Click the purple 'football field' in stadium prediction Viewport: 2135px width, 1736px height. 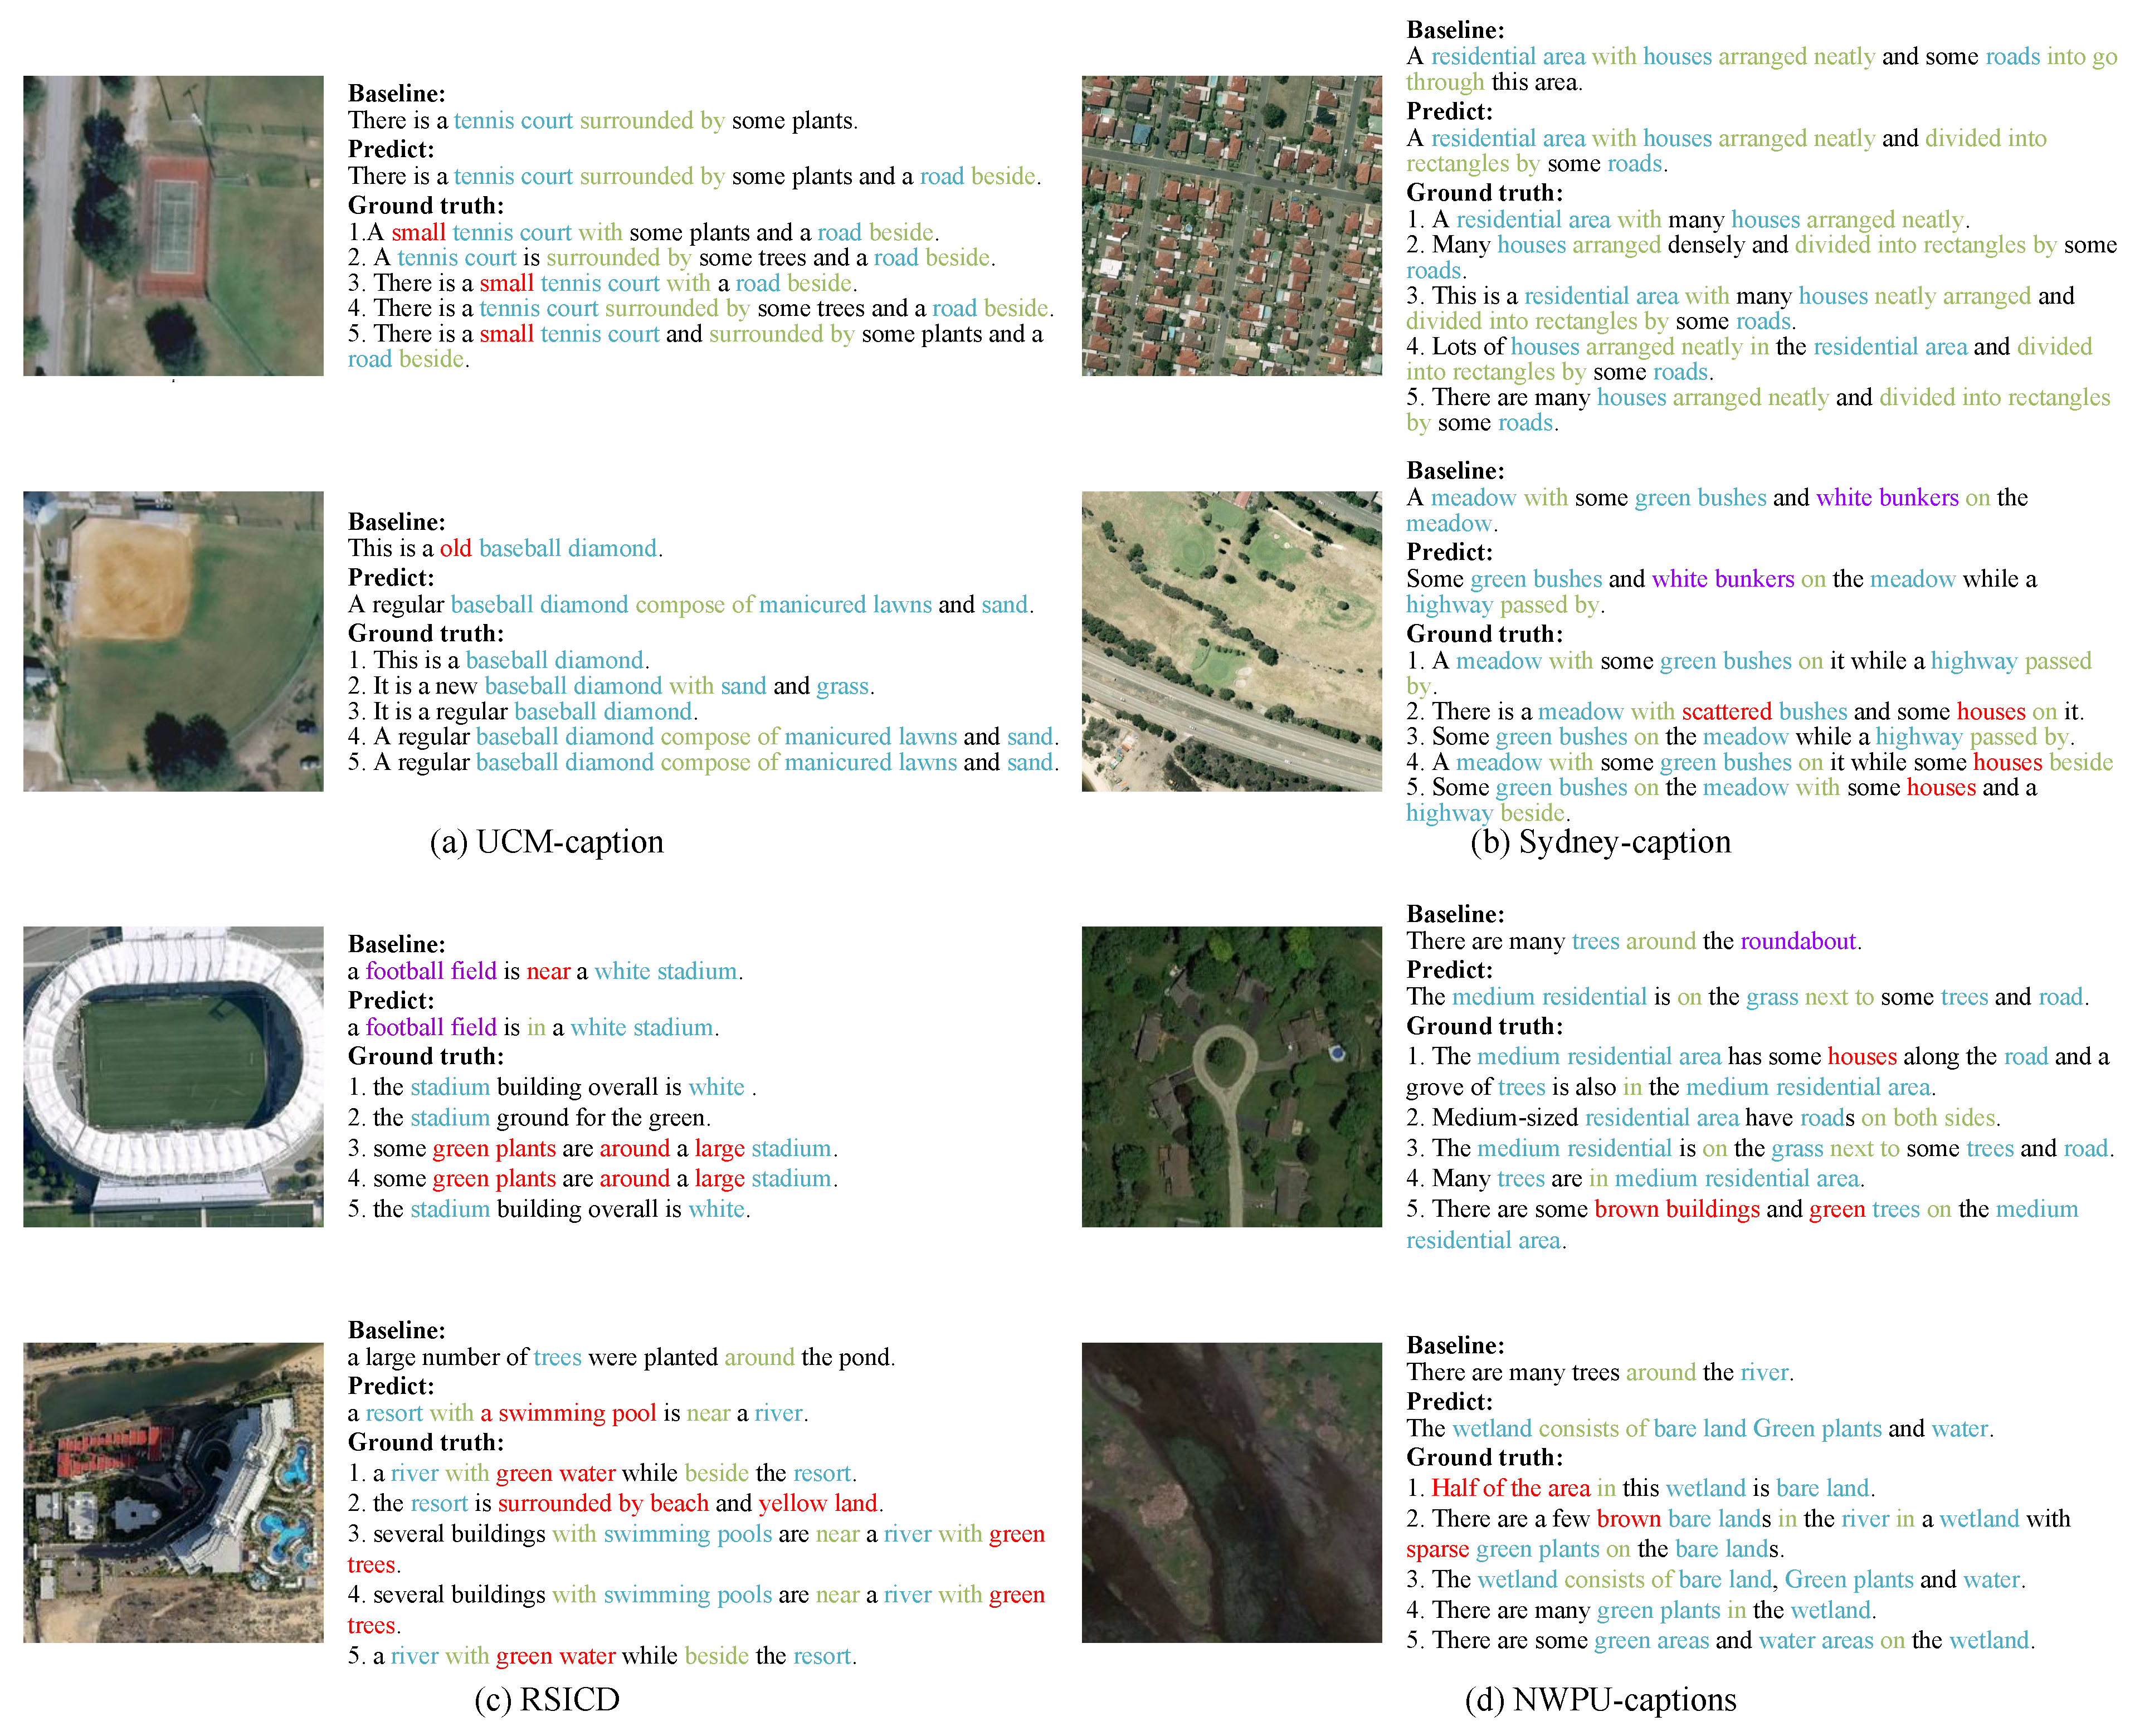click(430, 1027)
